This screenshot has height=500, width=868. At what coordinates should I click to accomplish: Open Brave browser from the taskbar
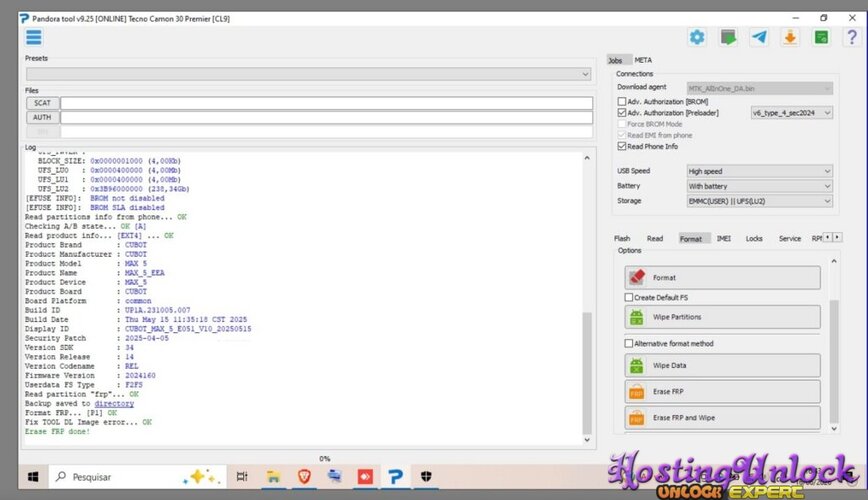pyautogui.click(x=304, y=476)
